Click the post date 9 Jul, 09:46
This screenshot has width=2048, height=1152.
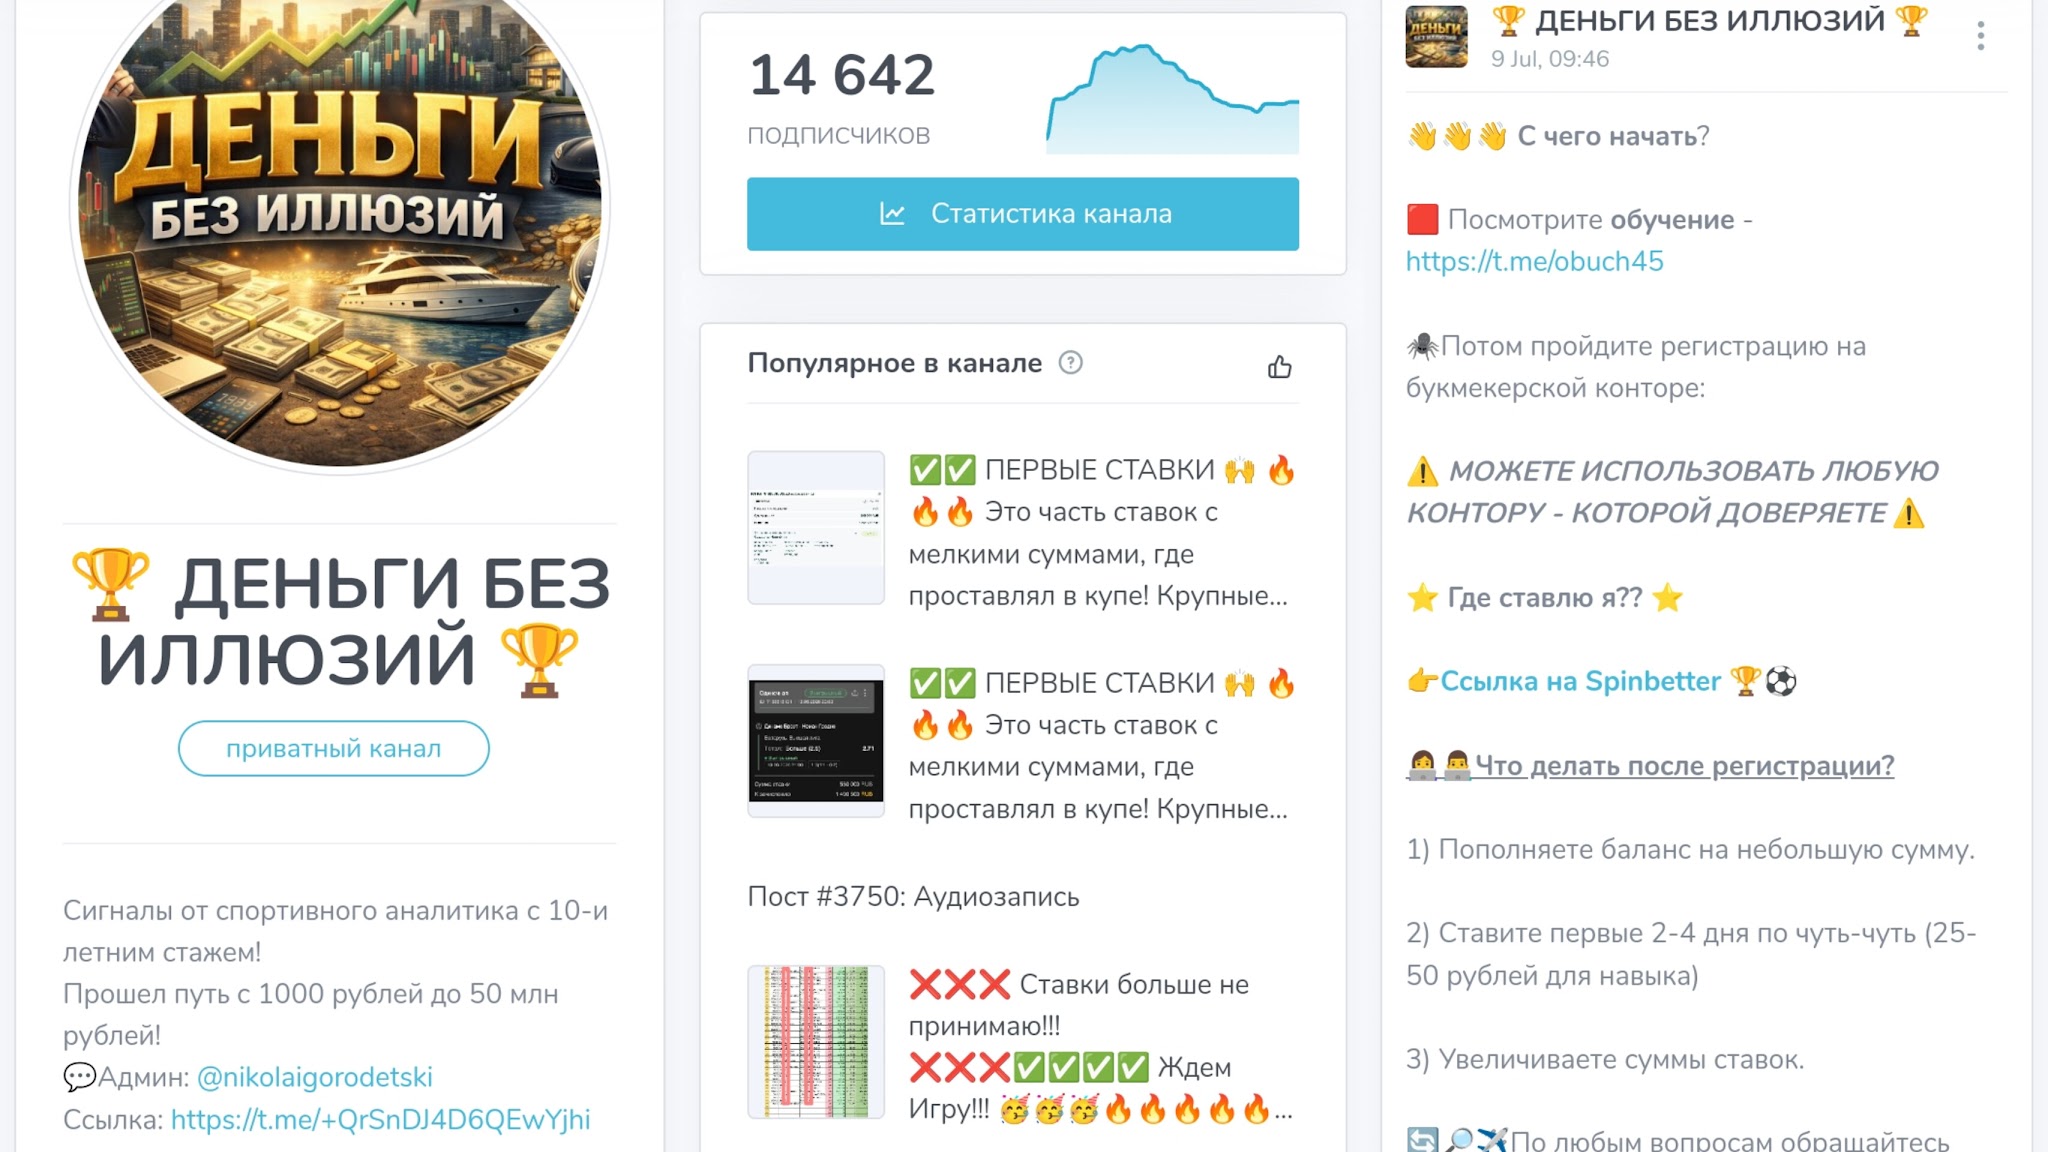coord(1549,59)
